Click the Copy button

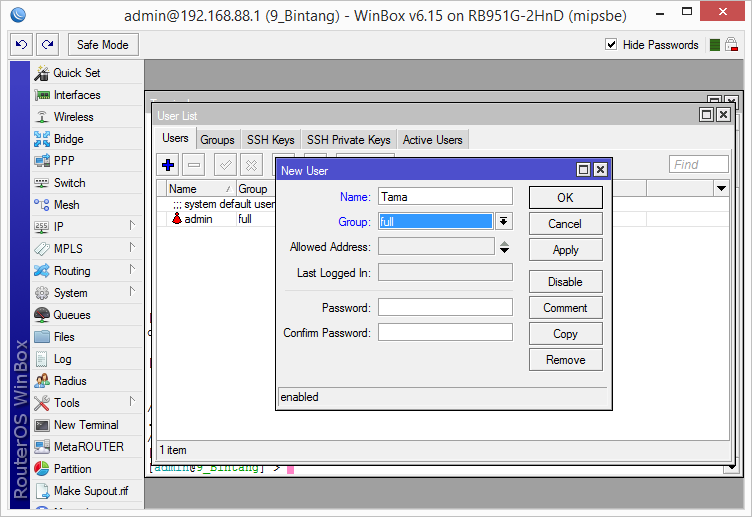[565, 334]
